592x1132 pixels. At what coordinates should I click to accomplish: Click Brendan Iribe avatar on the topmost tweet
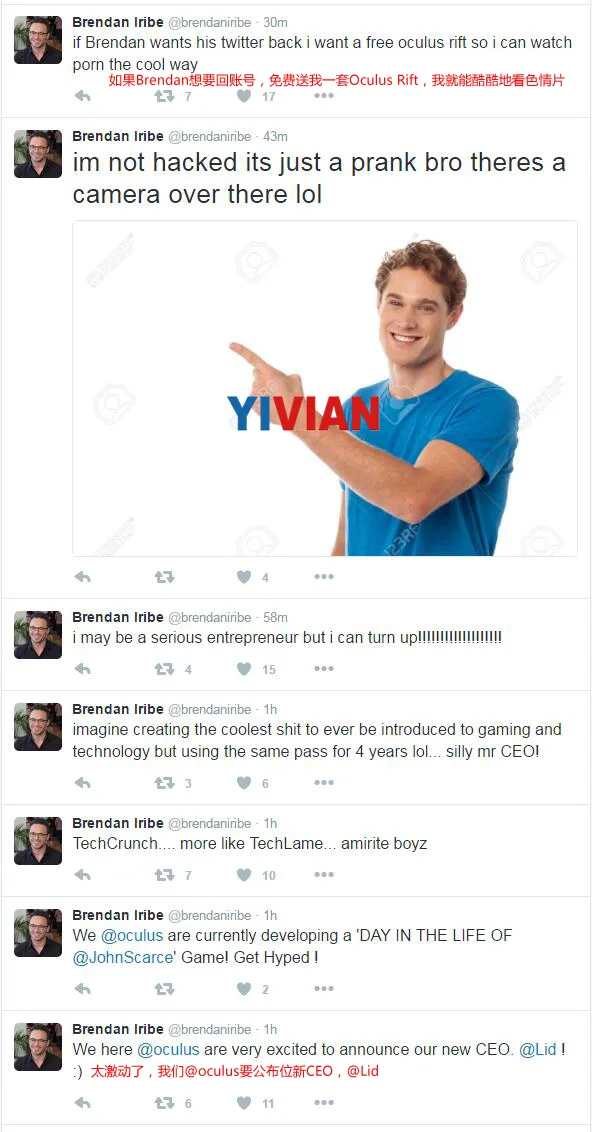pos(38,40)
